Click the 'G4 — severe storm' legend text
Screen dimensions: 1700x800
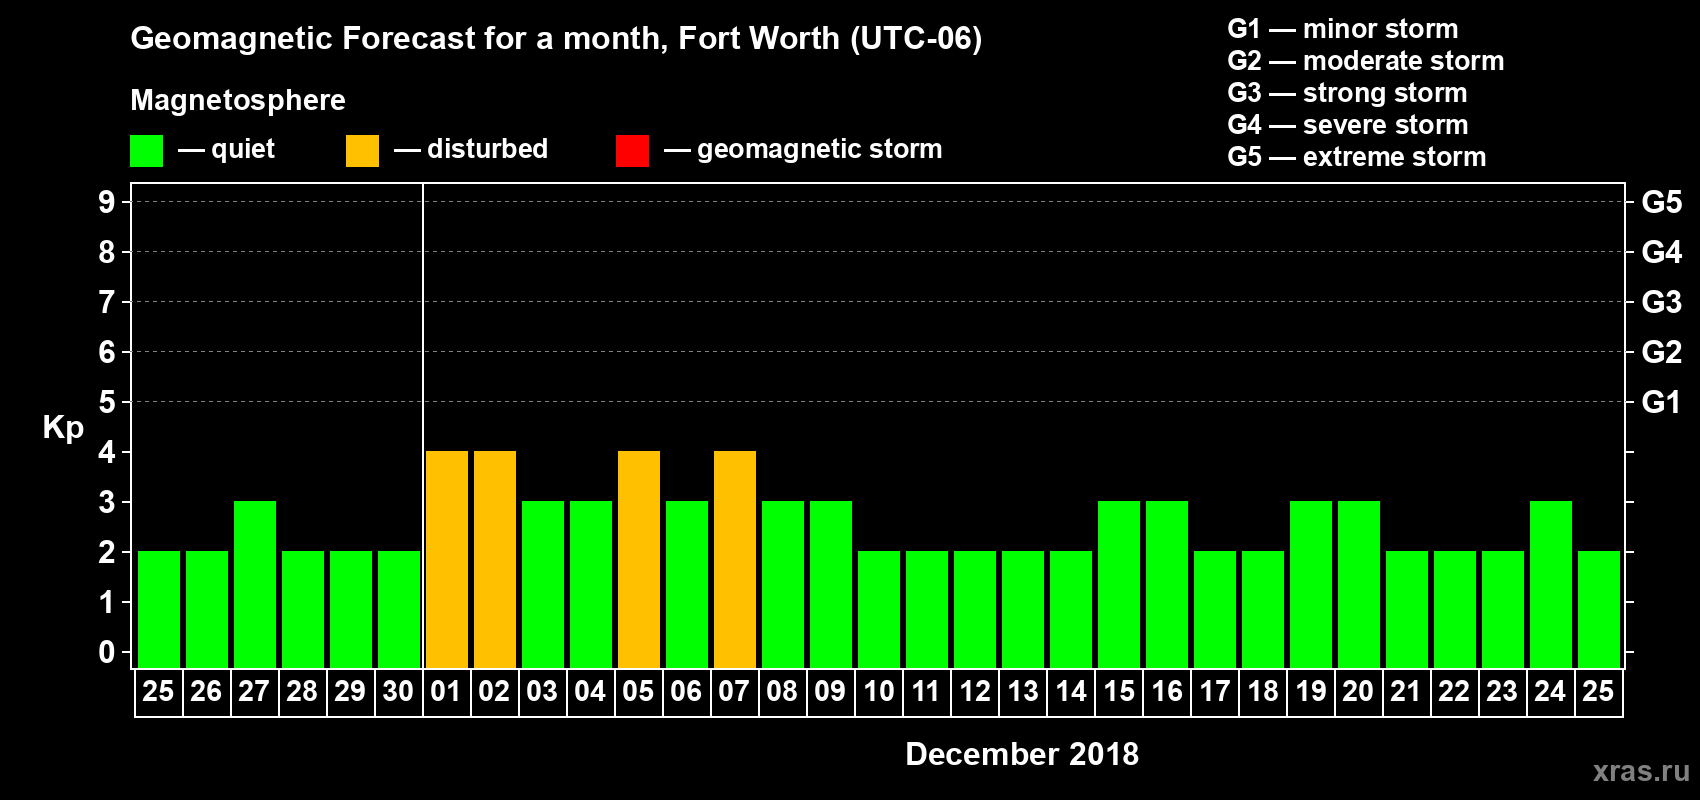click(x=1348, y=125)
